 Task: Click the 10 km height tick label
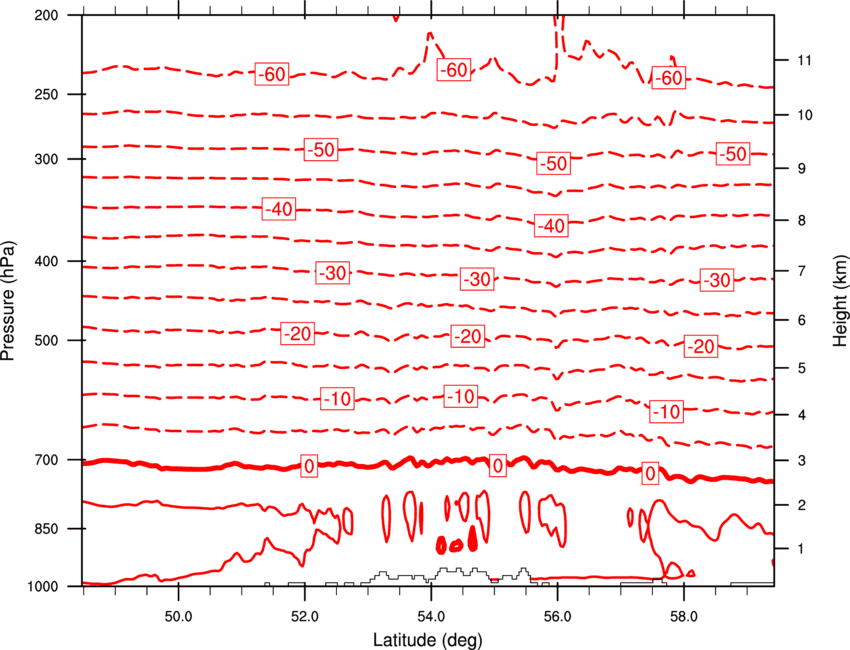click(804, 115)
